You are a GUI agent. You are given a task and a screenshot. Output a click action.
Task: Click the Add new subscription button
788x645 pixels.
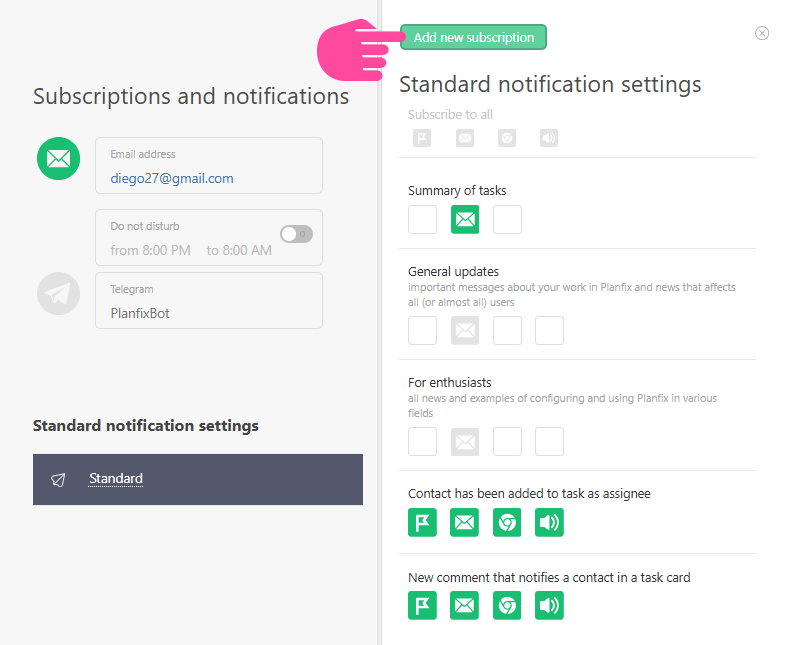(473, 37)
